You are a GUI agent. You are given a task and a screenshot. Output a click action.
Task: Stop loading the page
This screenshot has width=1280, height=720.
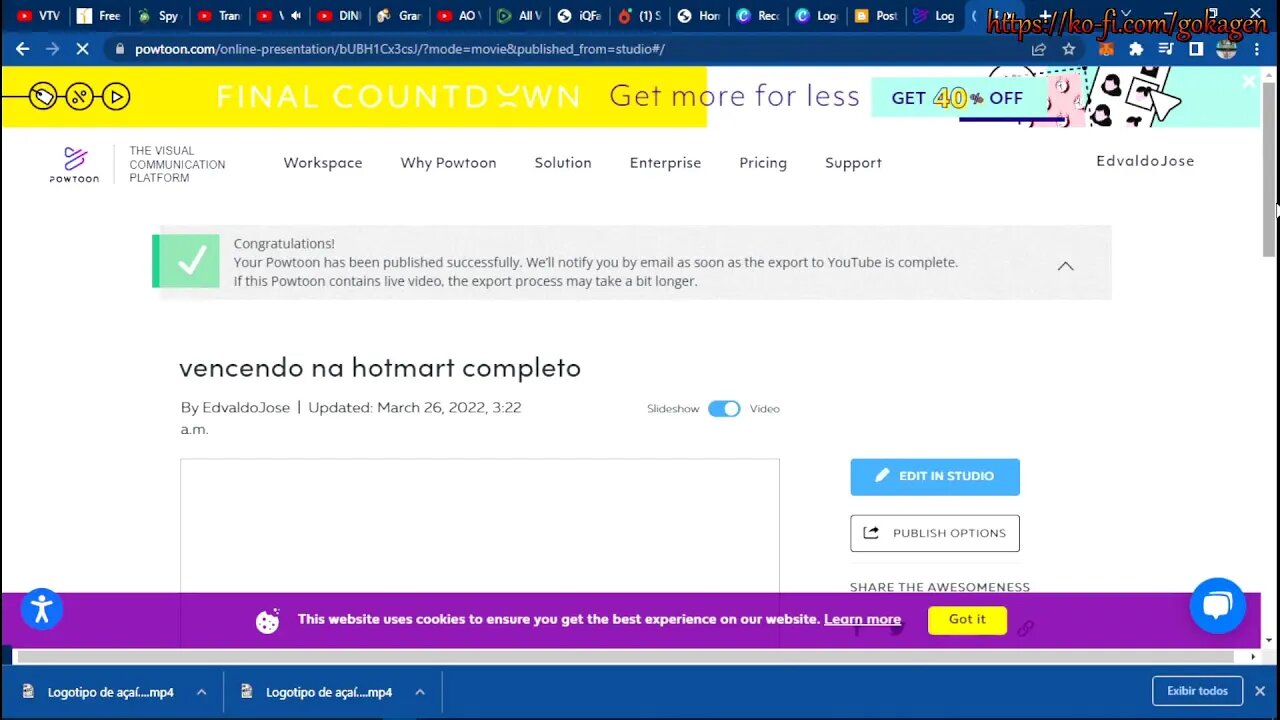point(83,49)
